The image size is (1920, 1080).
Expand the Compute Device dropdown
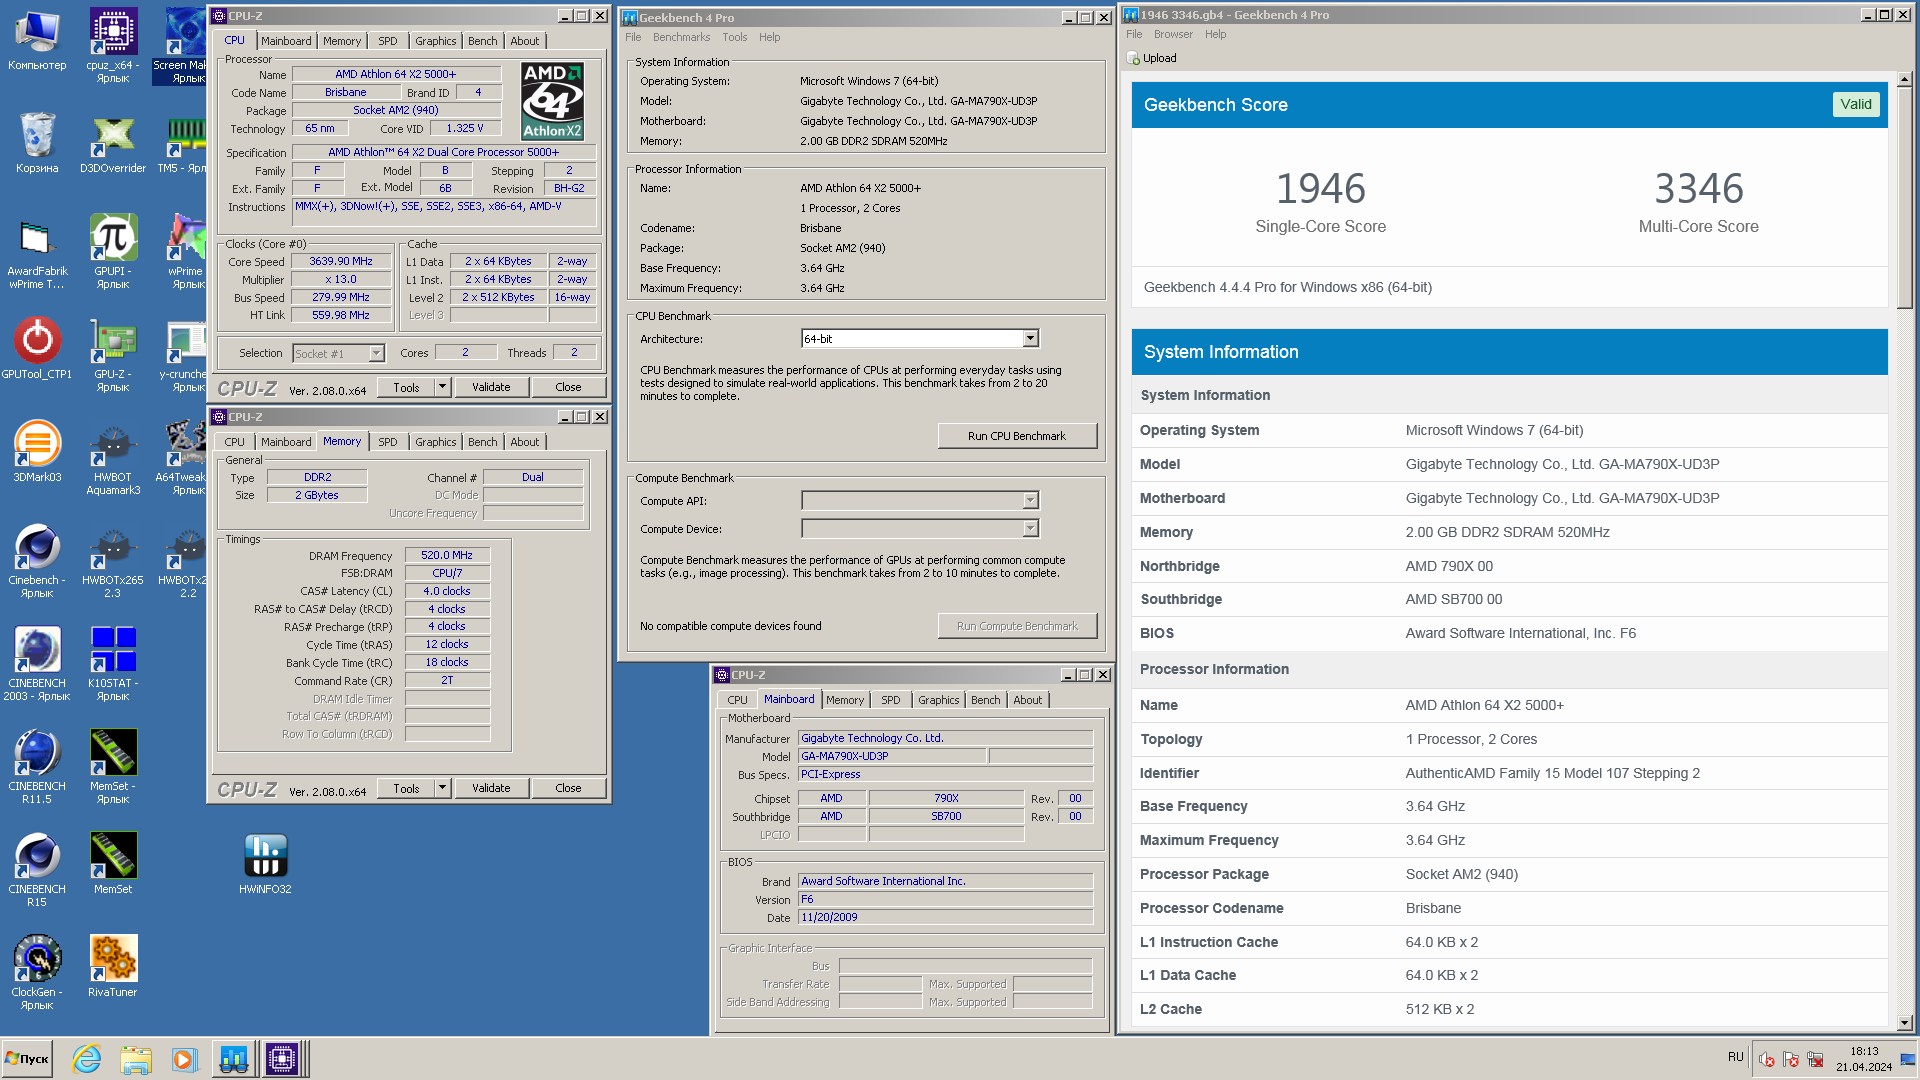click(x=1030, y=528)
